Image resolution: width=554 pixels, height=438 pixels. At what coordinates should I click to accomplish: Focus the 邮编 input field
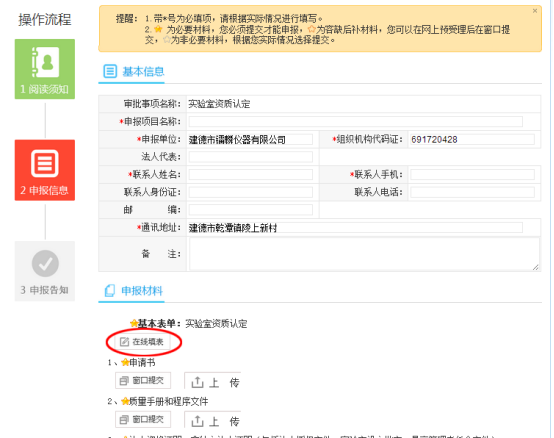click(x=251, y=209)
